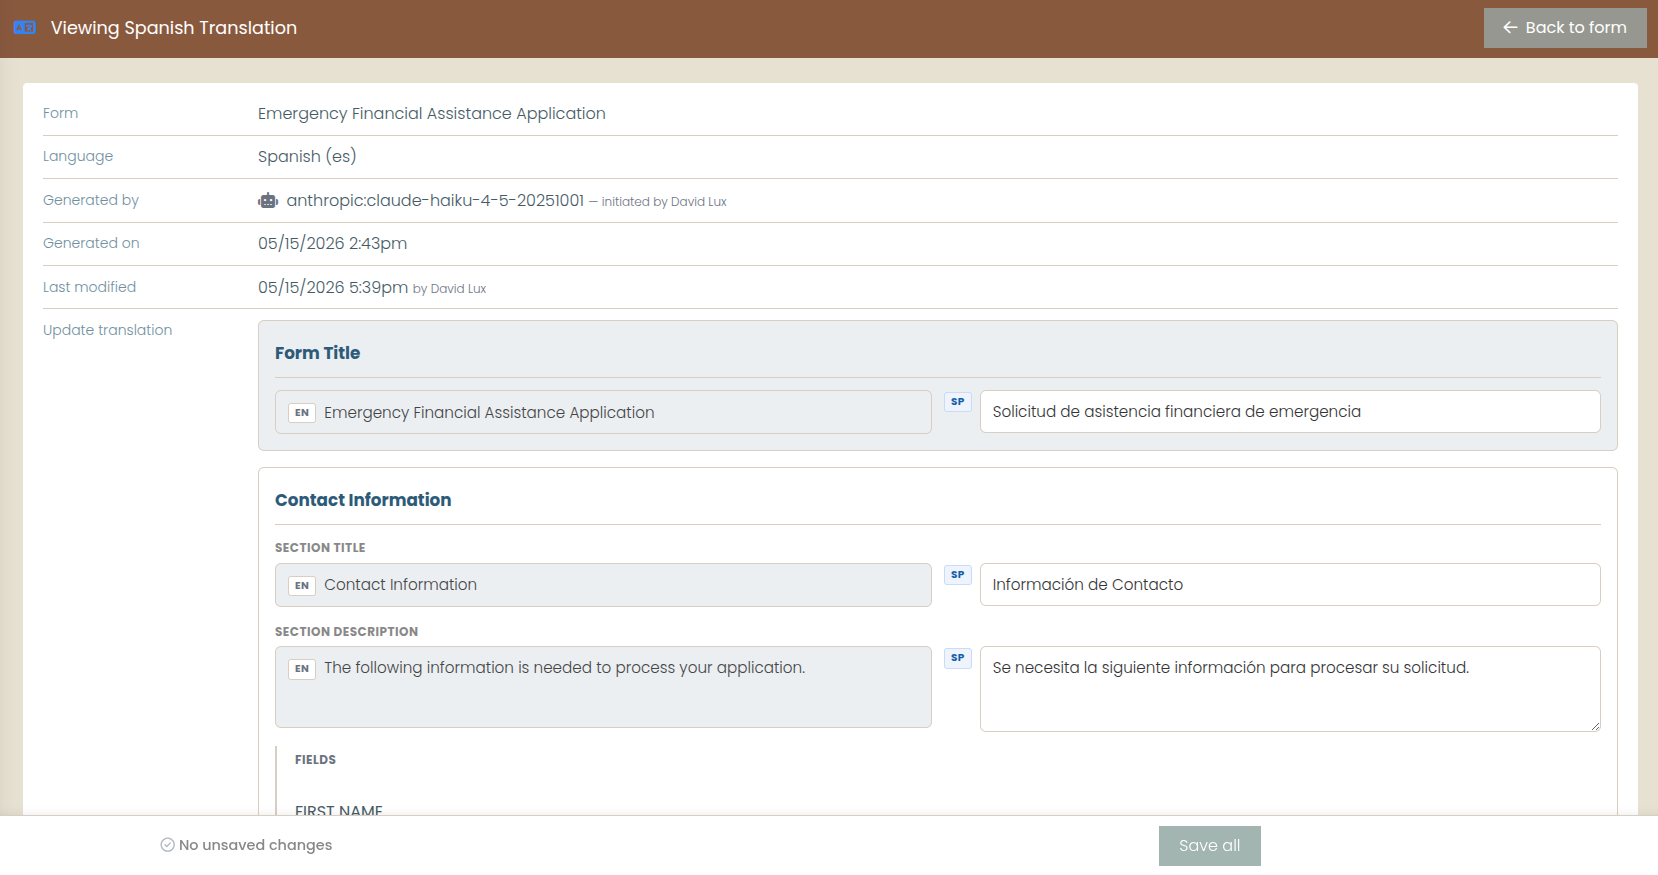
Task: Click the Back to form button
Action: [1565, 28]
